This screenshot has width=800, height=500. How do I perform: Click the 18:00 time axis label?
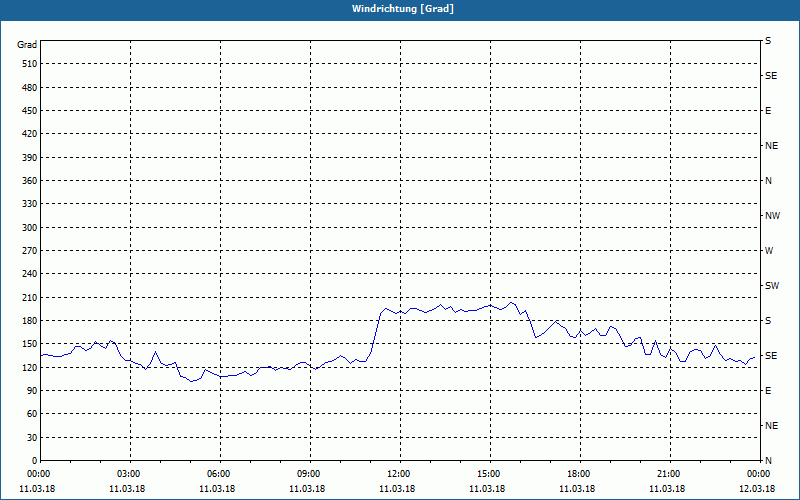click(x=580, y=474)
